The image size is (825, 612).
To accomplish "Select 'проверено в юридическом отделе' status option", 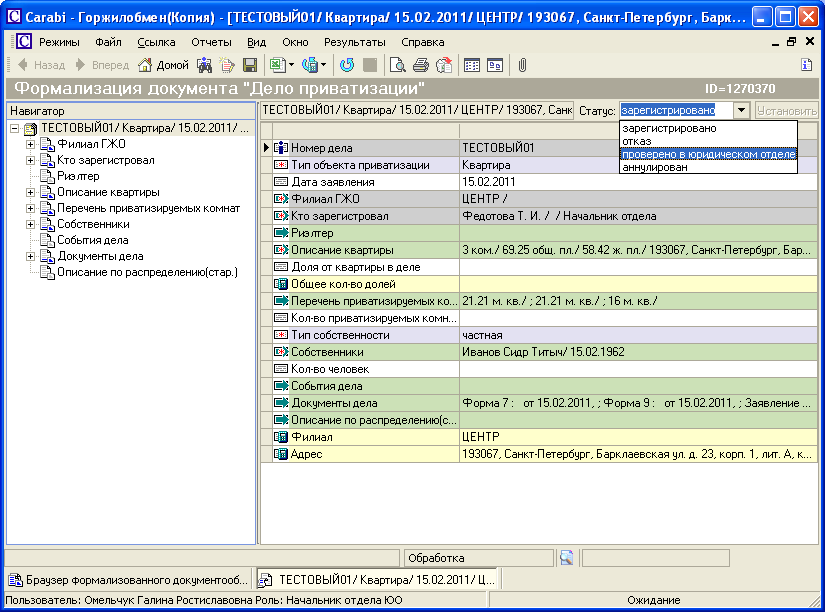I will (x=708, y=154).
